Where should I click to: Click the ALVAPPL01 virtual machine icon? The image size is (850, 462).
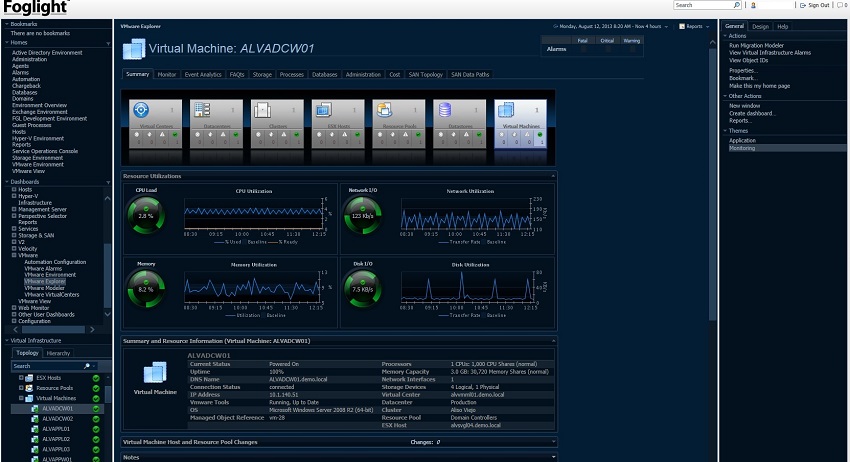click(35, 429)
